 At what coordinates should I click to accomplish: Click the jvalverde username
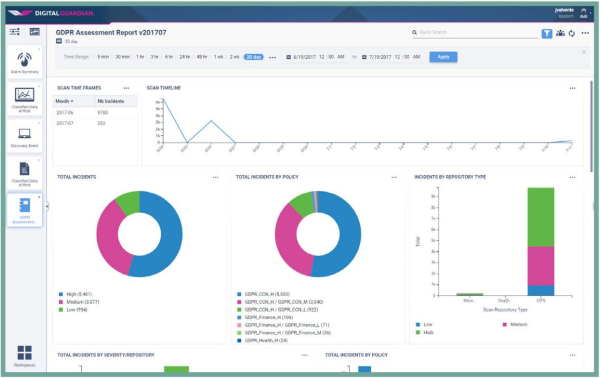(x=564, y=10)
